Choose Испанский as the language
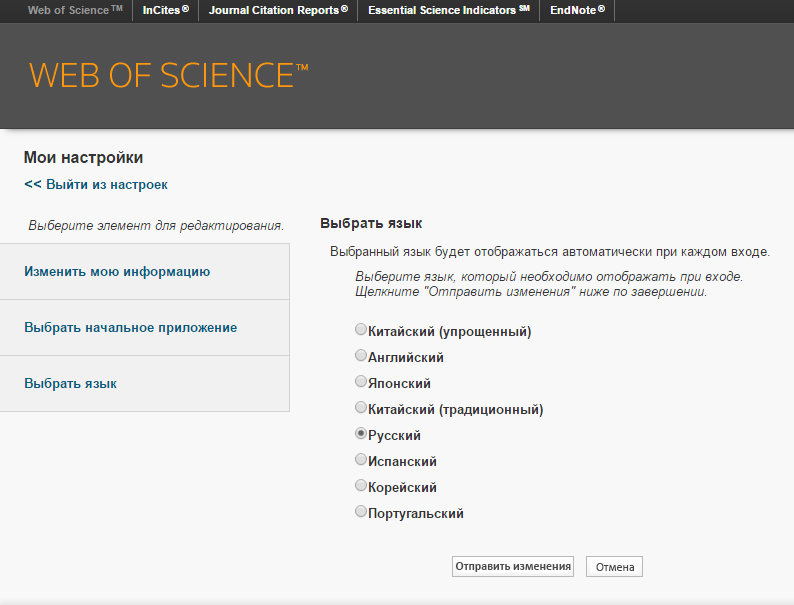 coord(361,460)
